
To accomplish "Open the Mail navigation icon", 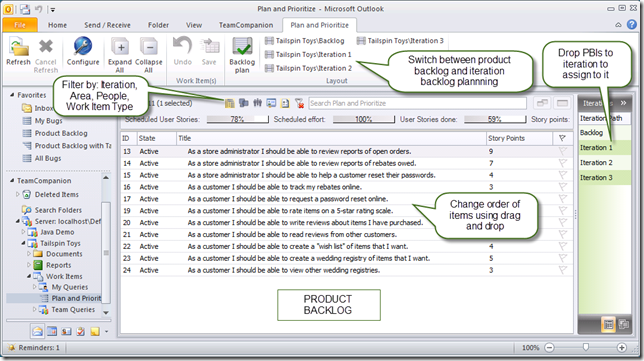I will (x=37, y=331).
